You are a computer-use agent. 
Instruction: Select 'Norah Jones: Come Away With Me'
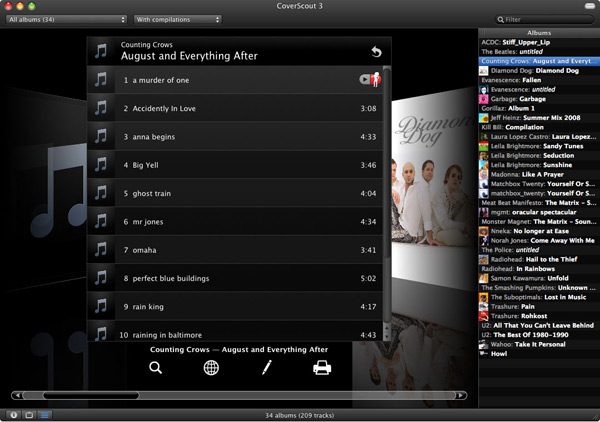pyautogui.click(x=539, y=240)
